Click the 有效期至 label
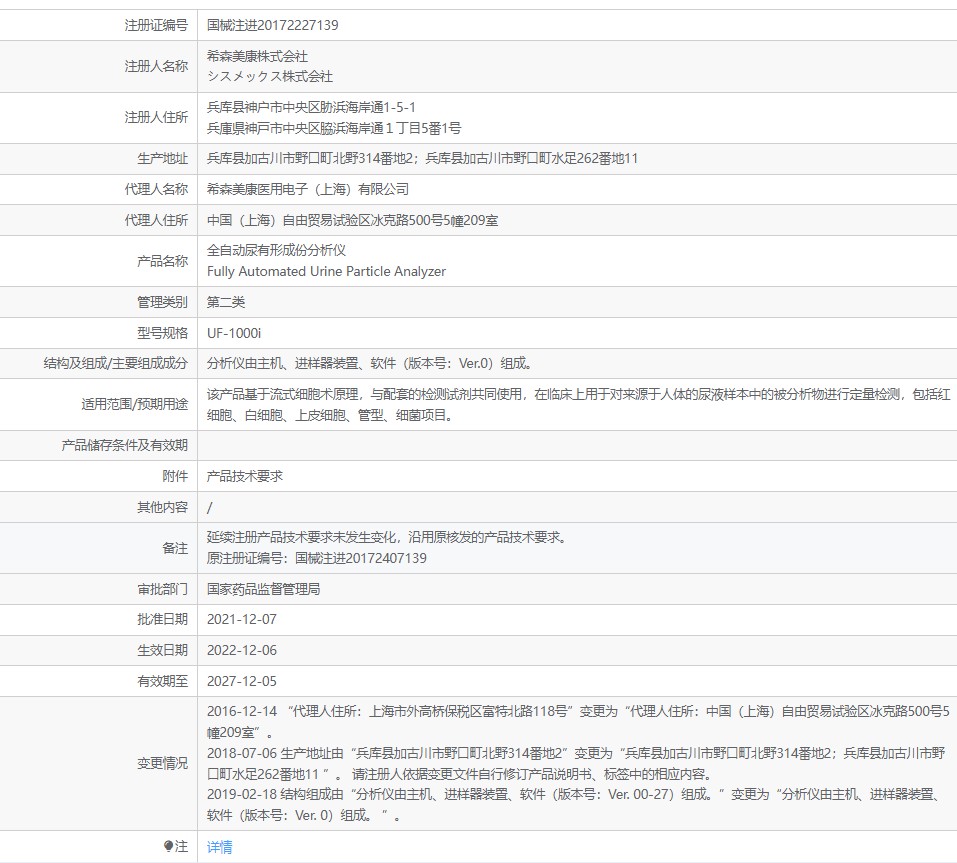The image size is (957, 863). click(162, 681)
